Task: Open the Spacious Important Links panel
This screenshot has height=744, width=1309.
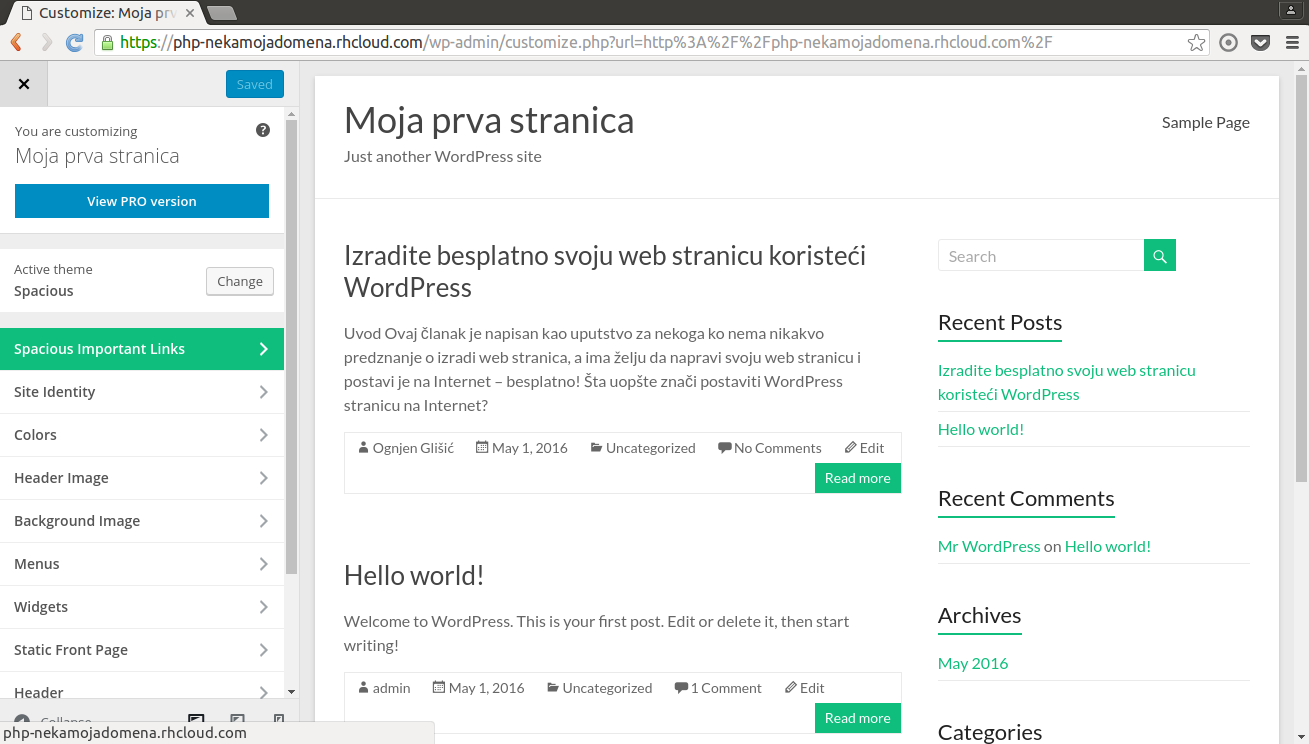Action: point(142,349)
